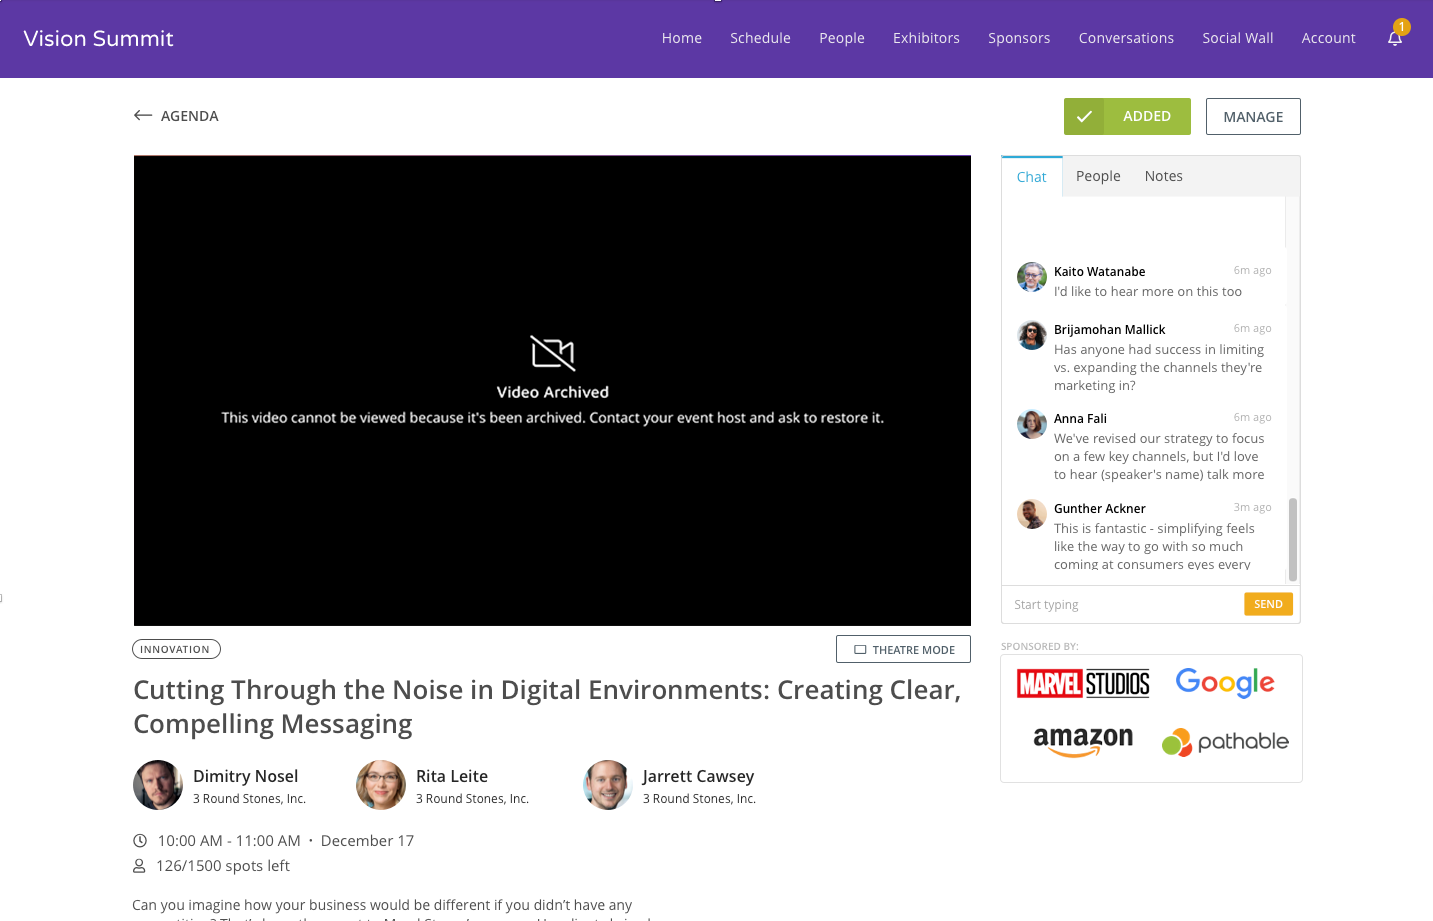Click Kaito Watanabe's chat avatar
This screenshot has height=921, width=1433.
1032,277
